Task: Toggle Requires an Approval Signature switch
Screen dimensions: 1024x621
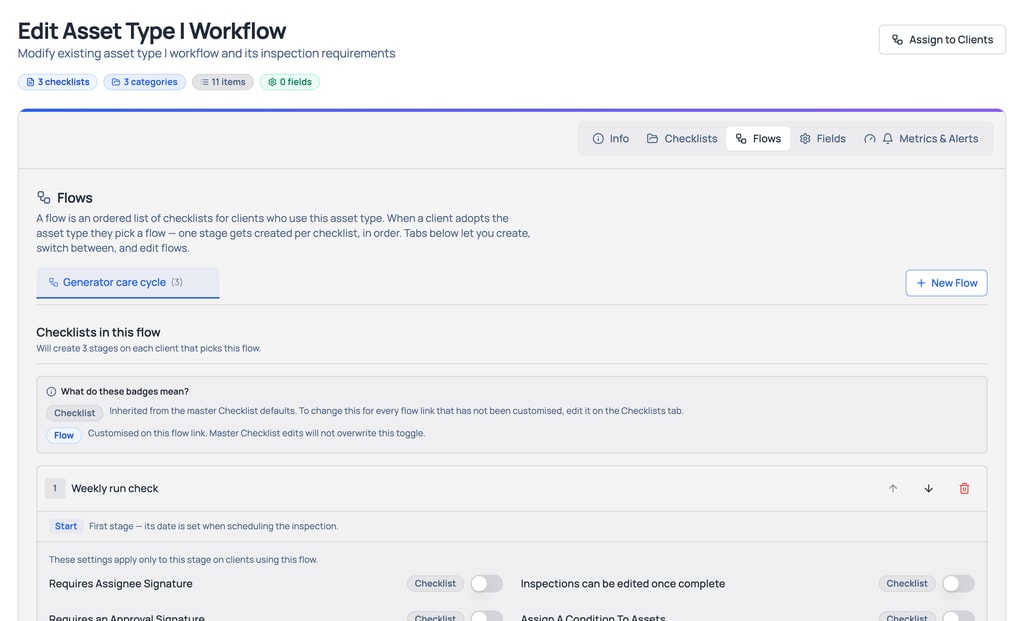Action: tap(487, 616)
